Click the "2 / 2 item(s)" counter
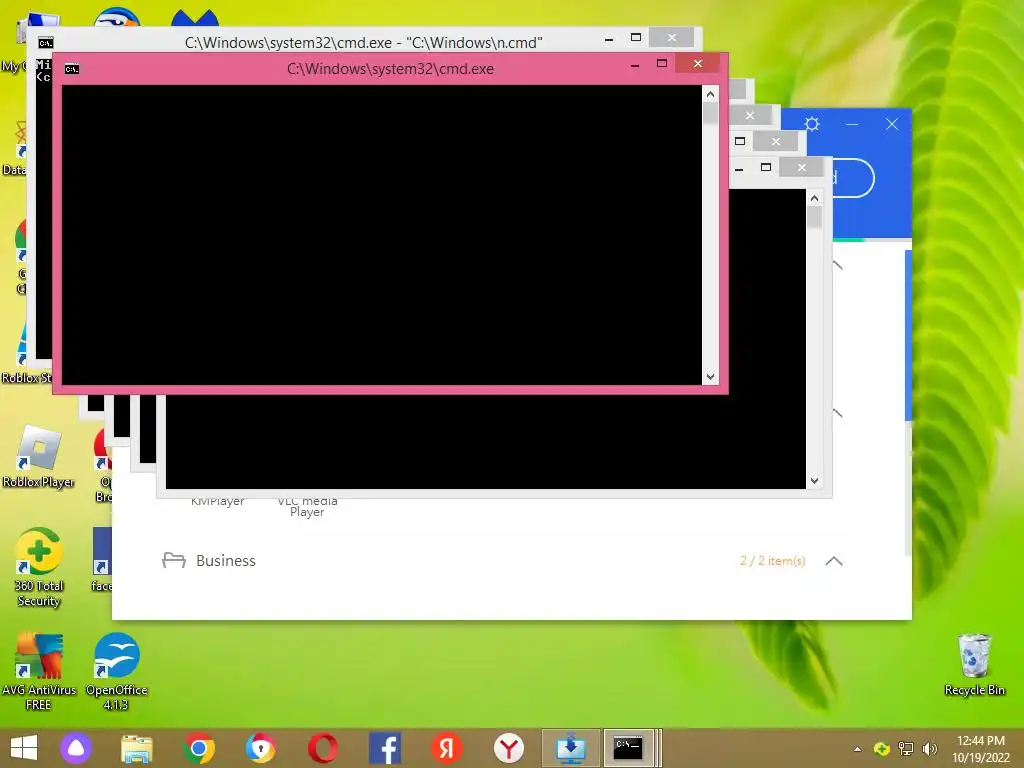Screen dimensions: 1024x768 tap(773, 561)
